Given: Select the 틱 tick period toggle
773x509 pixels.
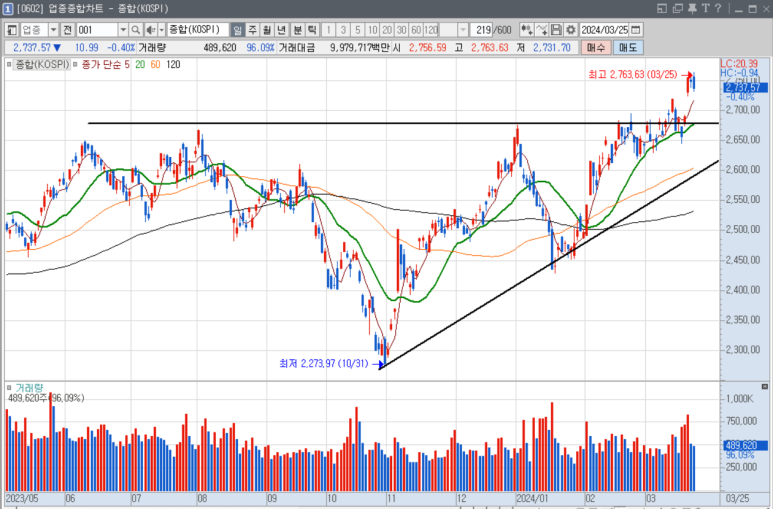Looking at the screenshot, I should pyautogui.click(x=312, y=30).
